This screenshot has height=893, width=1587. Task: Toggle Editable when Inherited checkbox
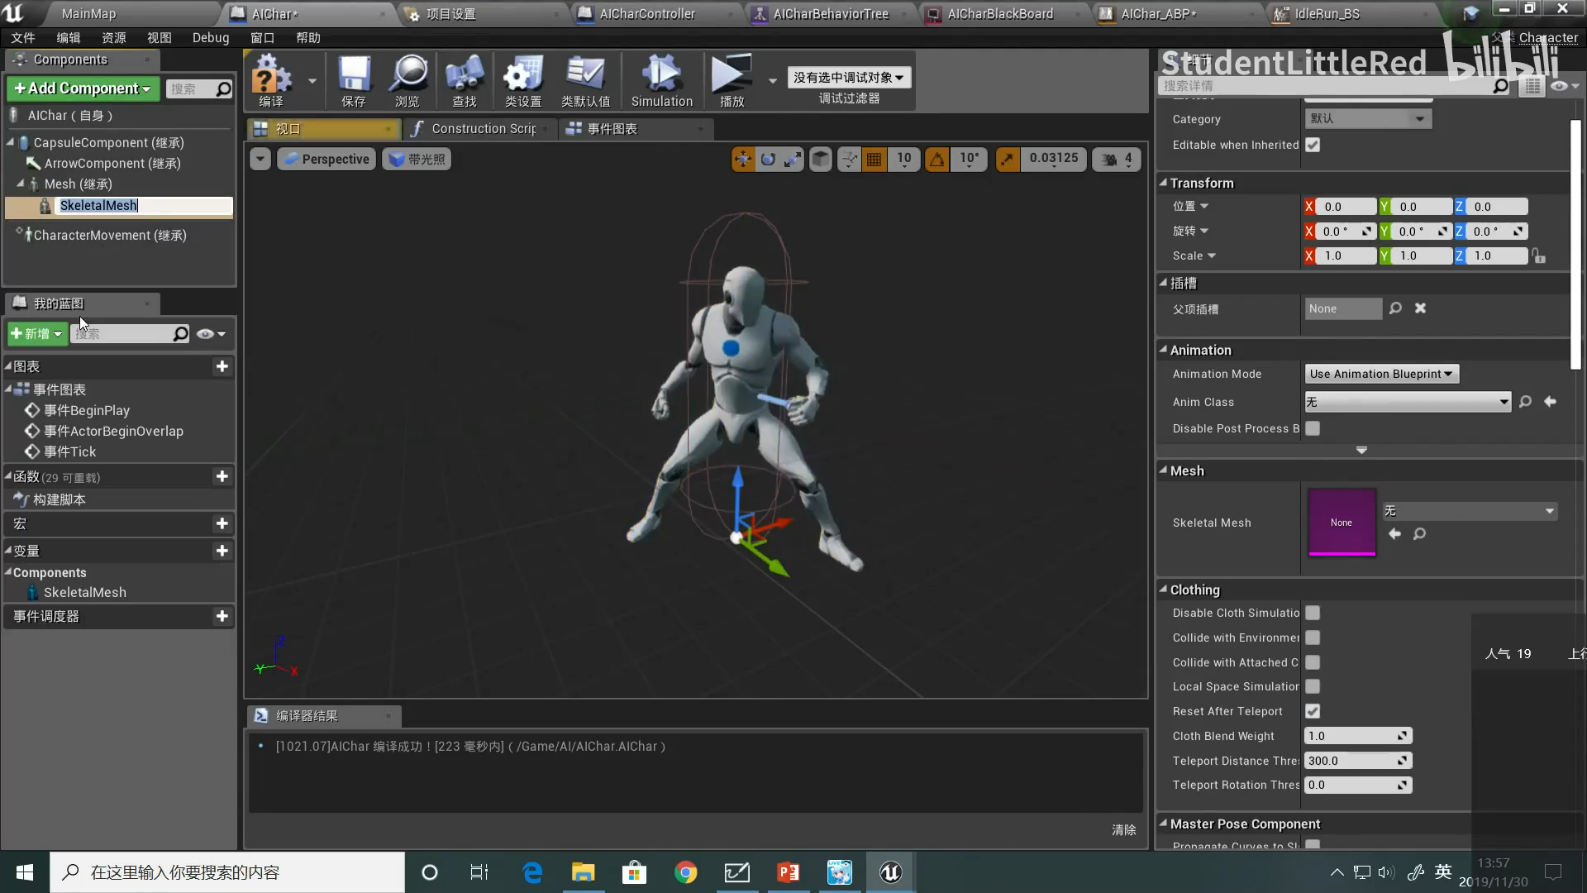[x=1313, y=145]
